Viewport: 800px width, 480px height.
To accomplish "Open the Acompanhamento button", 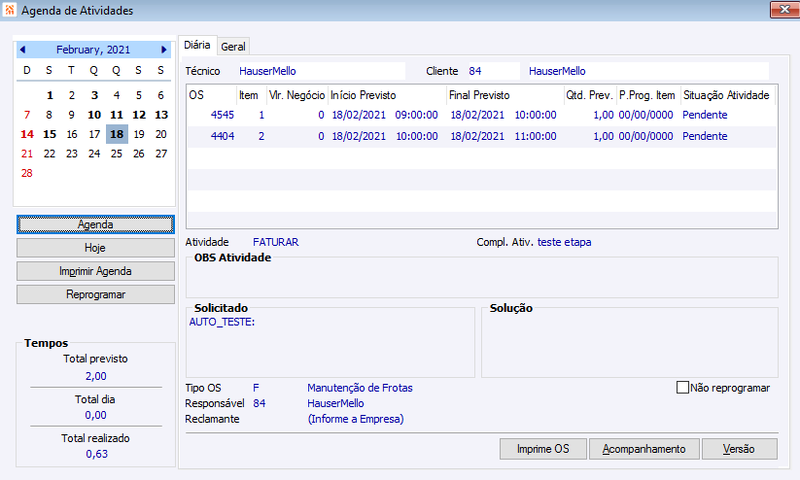I will click(644, 449).
